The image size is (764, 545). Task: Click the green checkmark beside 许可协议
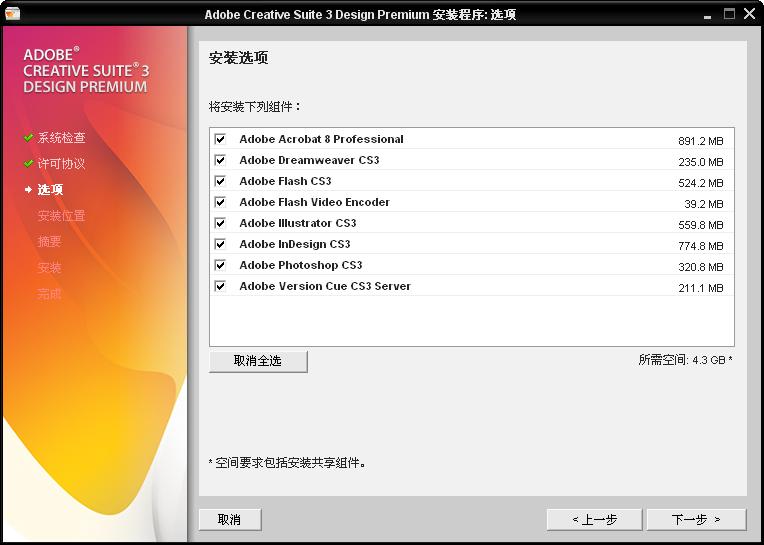pos(29,163)
